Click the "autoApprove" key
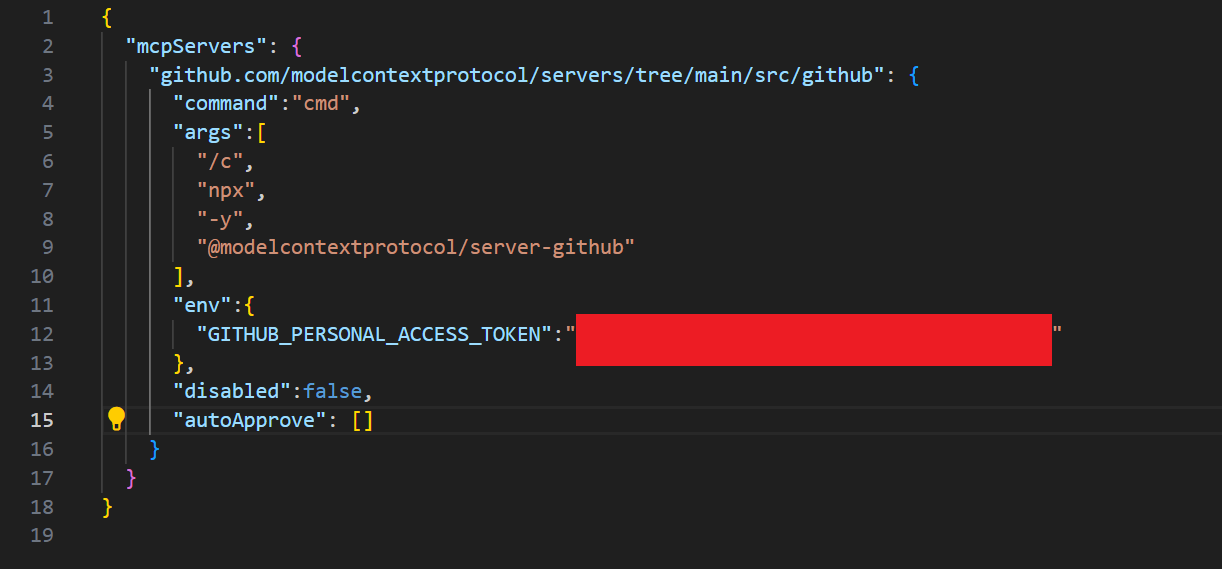Image resolution: width=1222 pixels, height=569 pixels. click(250, 420)
